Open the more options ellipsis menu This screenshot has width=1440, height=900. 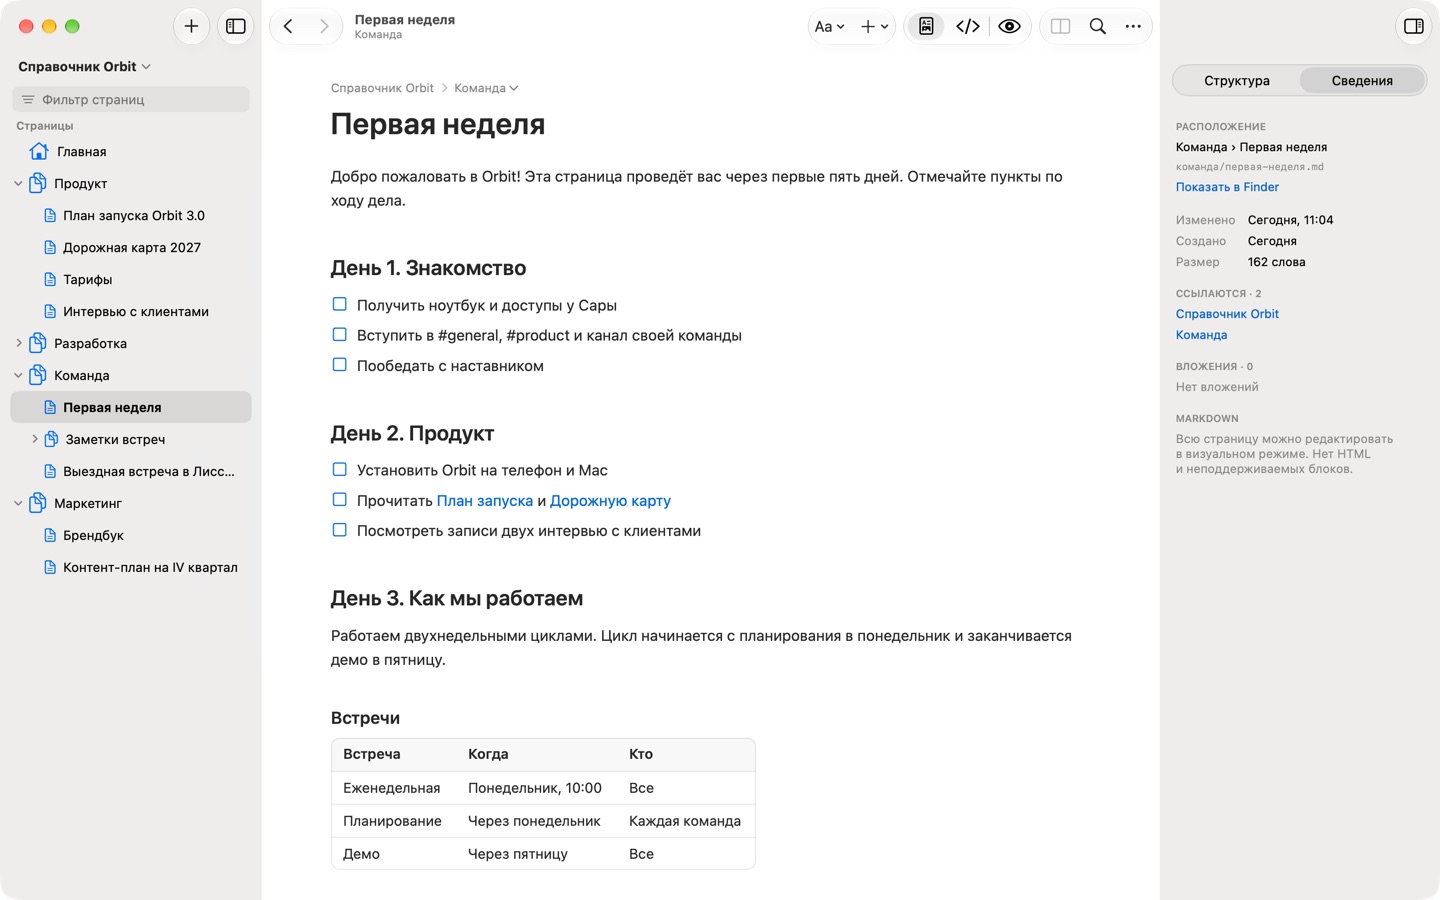[1133, 26]
